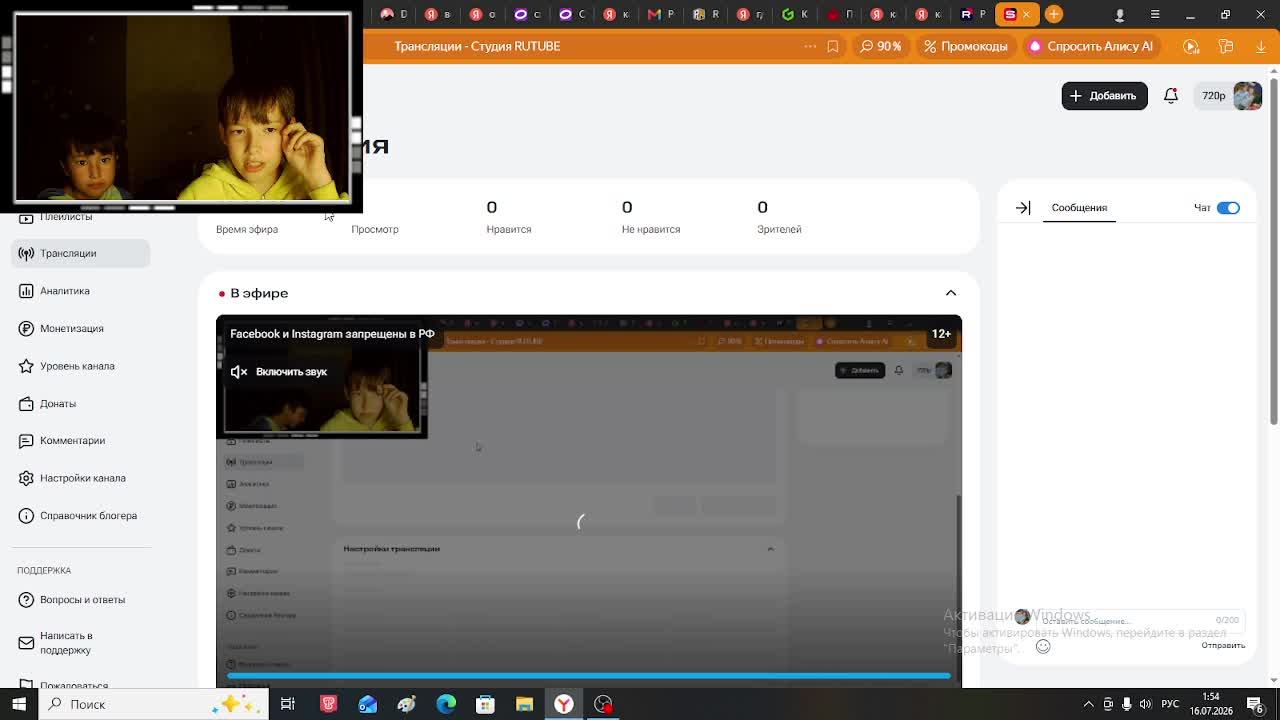Viewport: 1280px width, 720px height.
Task: Click Спросить Алису AI
Action: (1091, 46)
